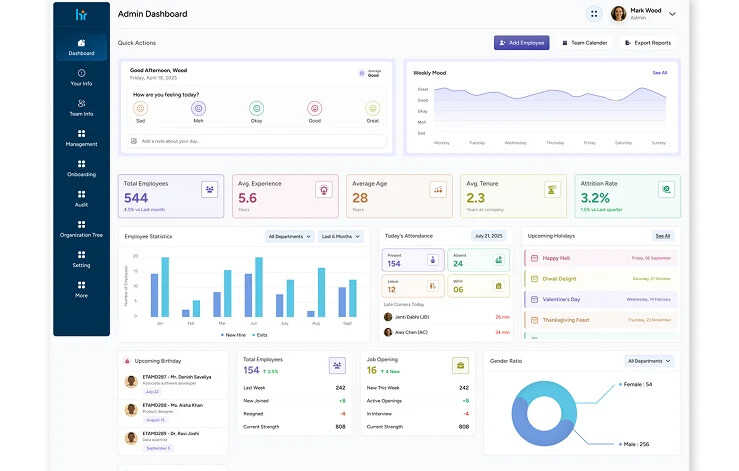Click the Audit sidebar icon

pos(81,198)
